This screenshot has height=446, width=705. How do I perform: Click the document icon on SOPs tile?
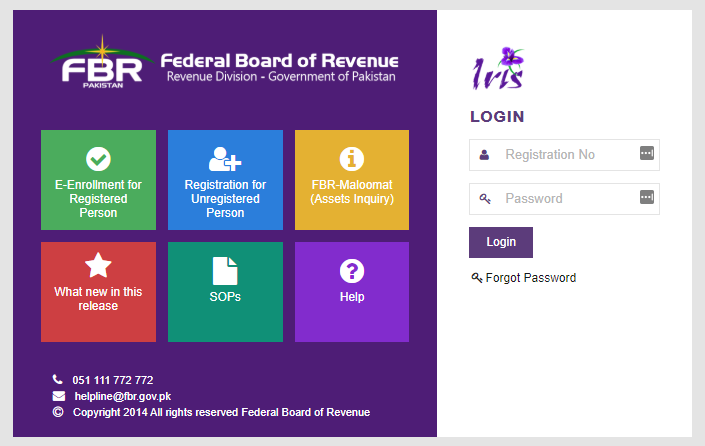pos(225,270)
